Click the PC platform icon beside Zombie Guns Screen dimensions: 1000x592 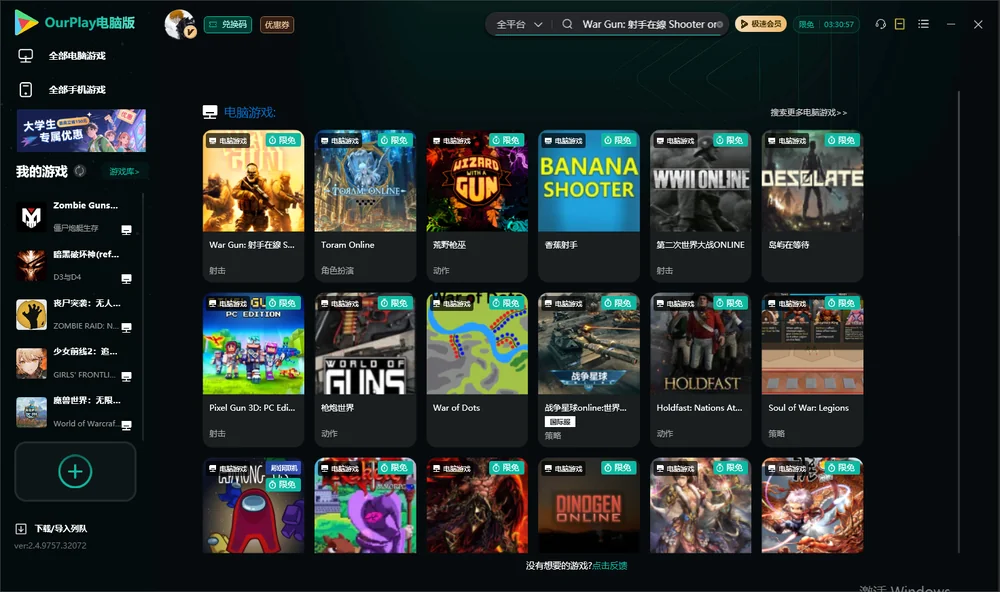126,230
